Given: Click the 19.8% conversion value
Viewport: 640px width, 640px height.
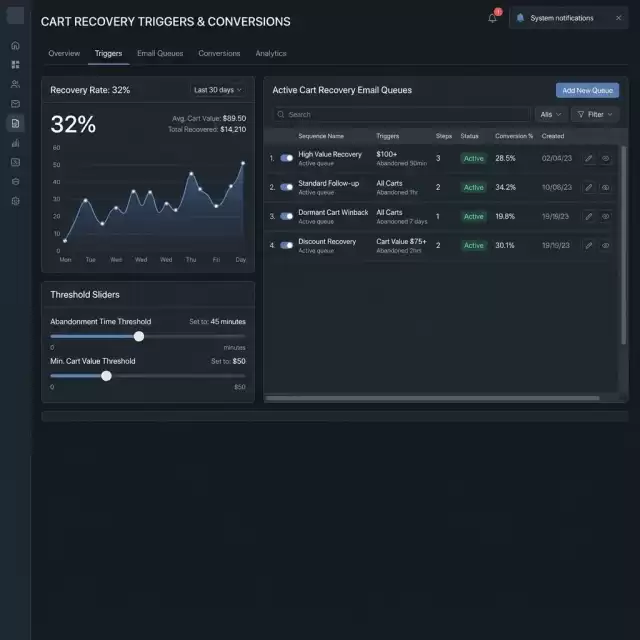Looking at the screenshot, I should point(505,216).
